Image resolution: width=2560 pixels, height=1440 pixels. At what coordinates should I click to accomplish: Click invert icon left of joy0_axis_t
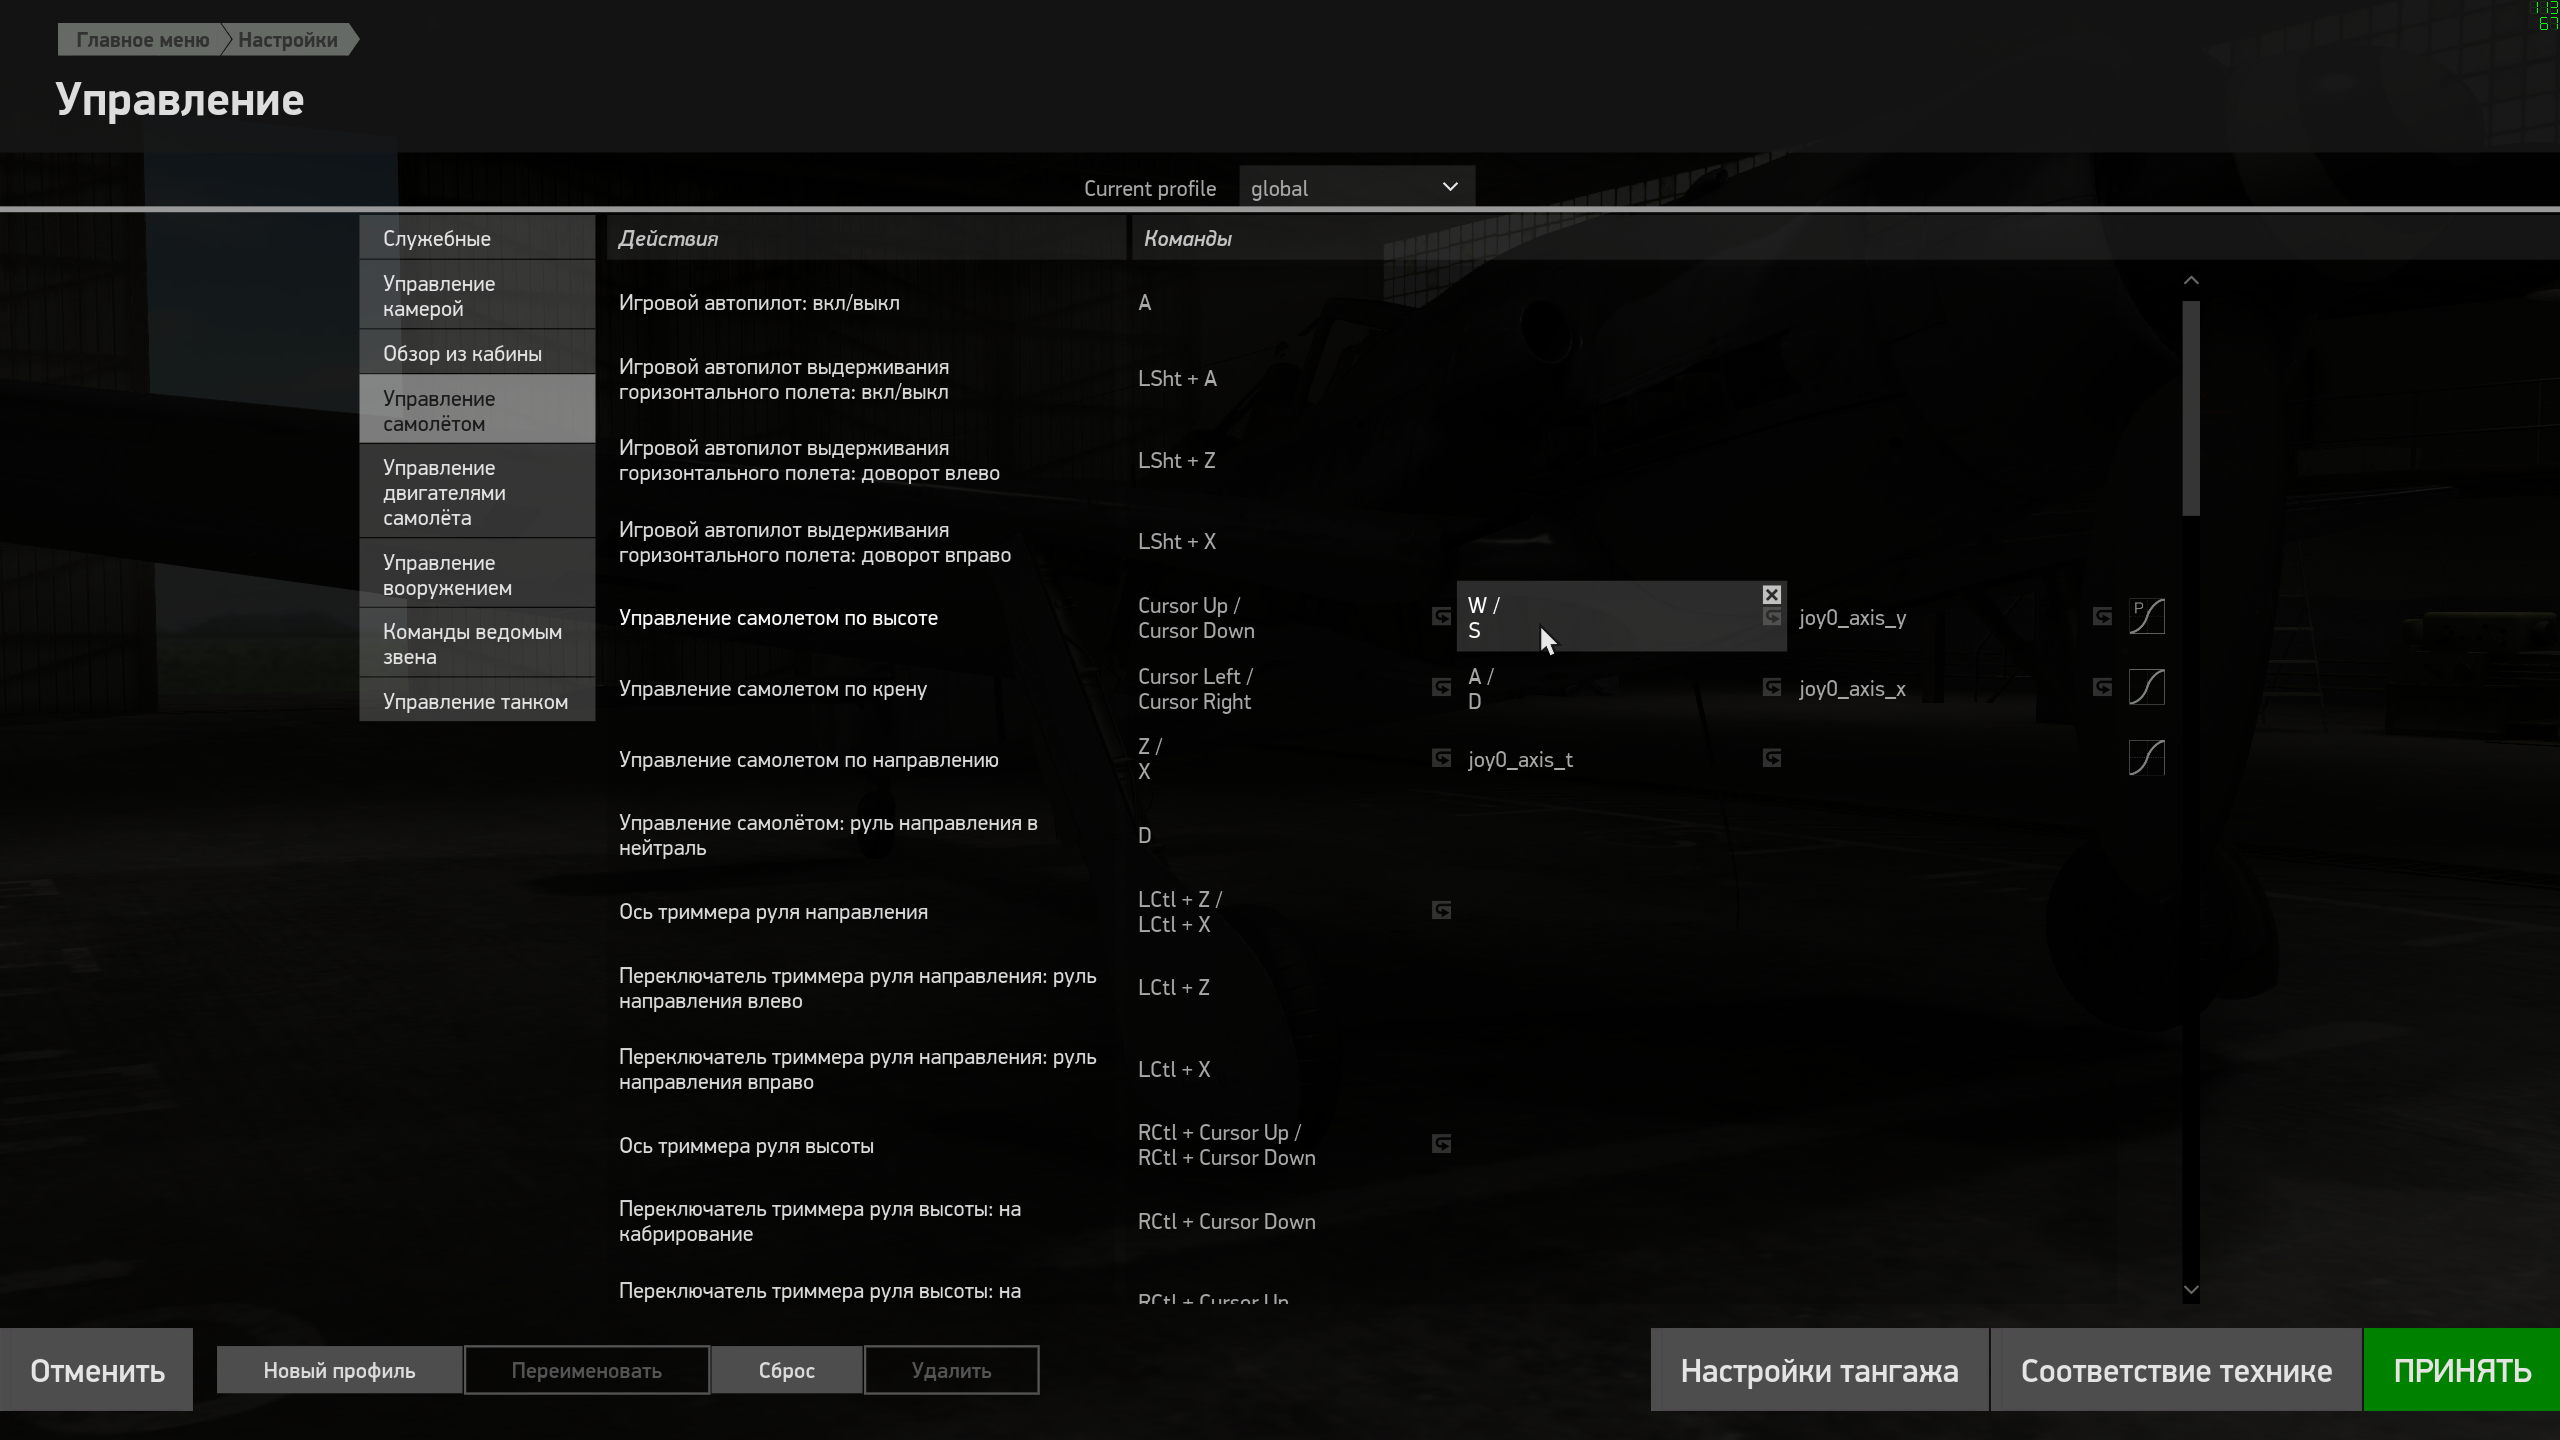coord(1441,759)
